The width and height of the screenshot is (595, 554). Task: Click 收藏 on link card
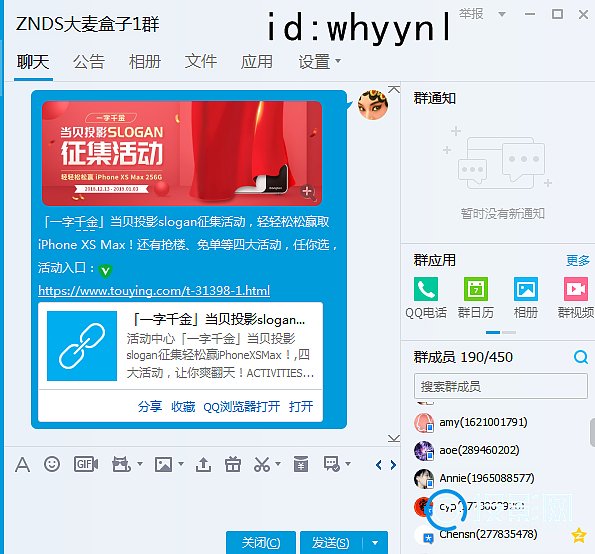pos(183,407)
